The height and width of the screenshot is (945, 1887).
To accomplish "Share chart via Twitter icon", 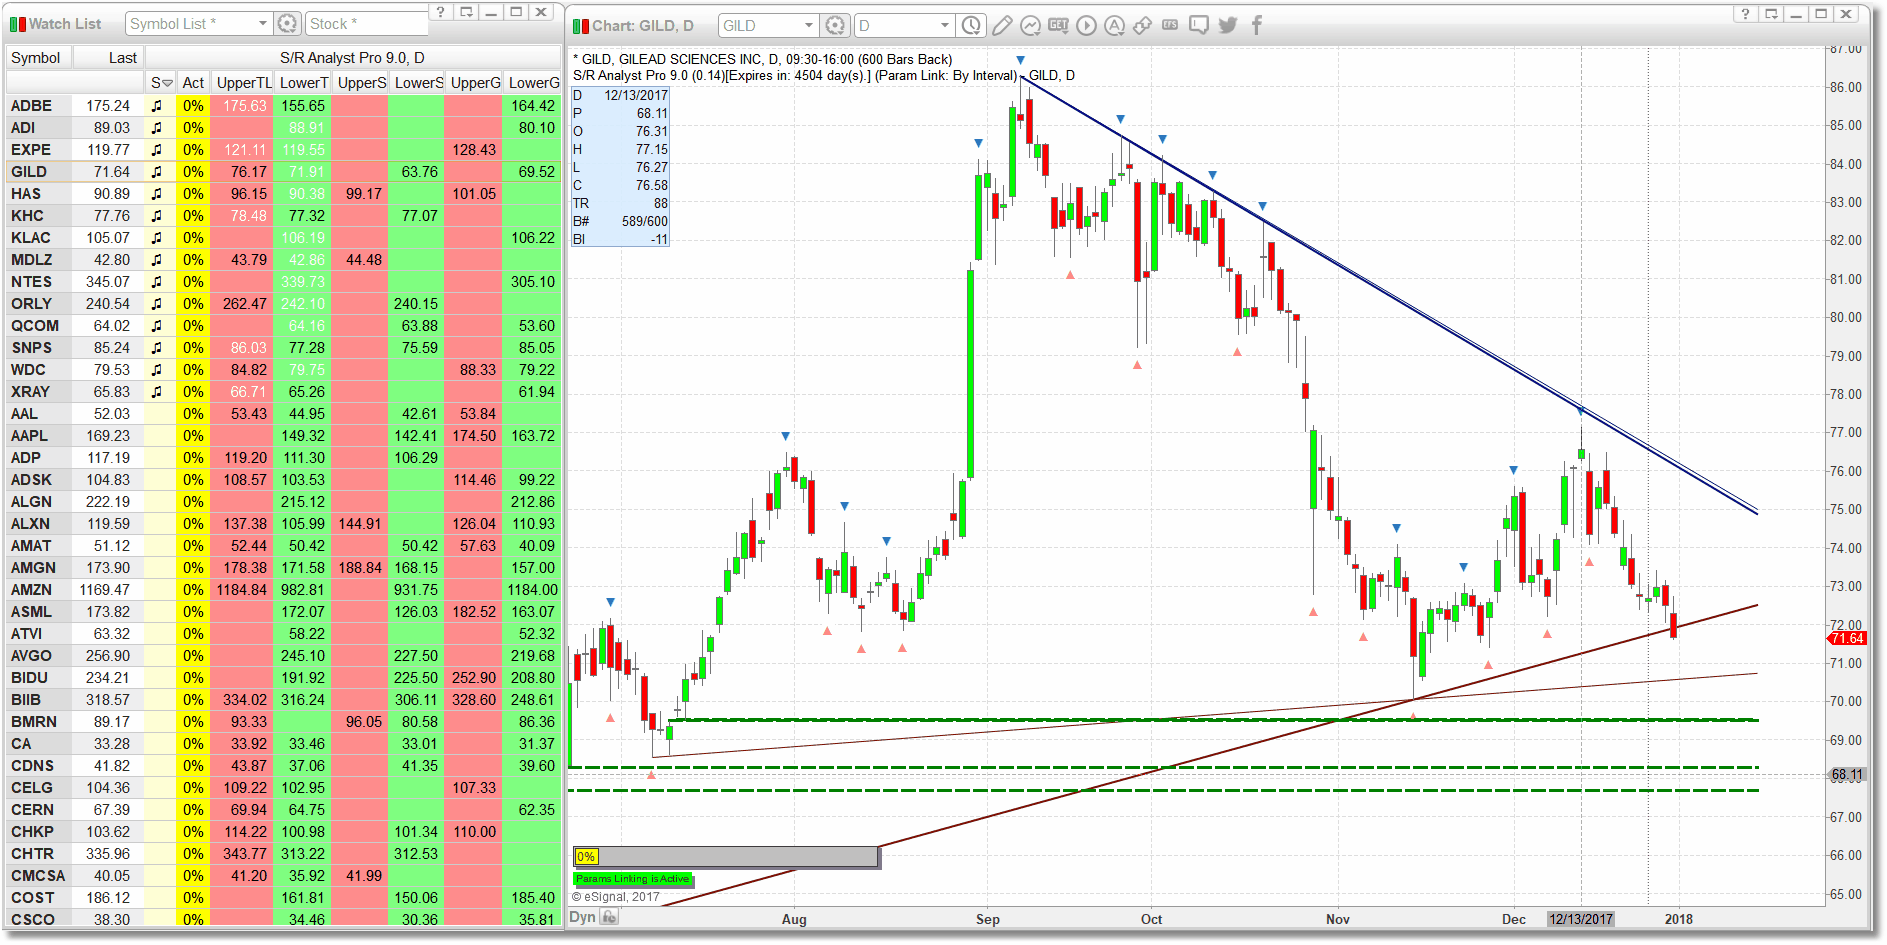I will point(1228,25).
